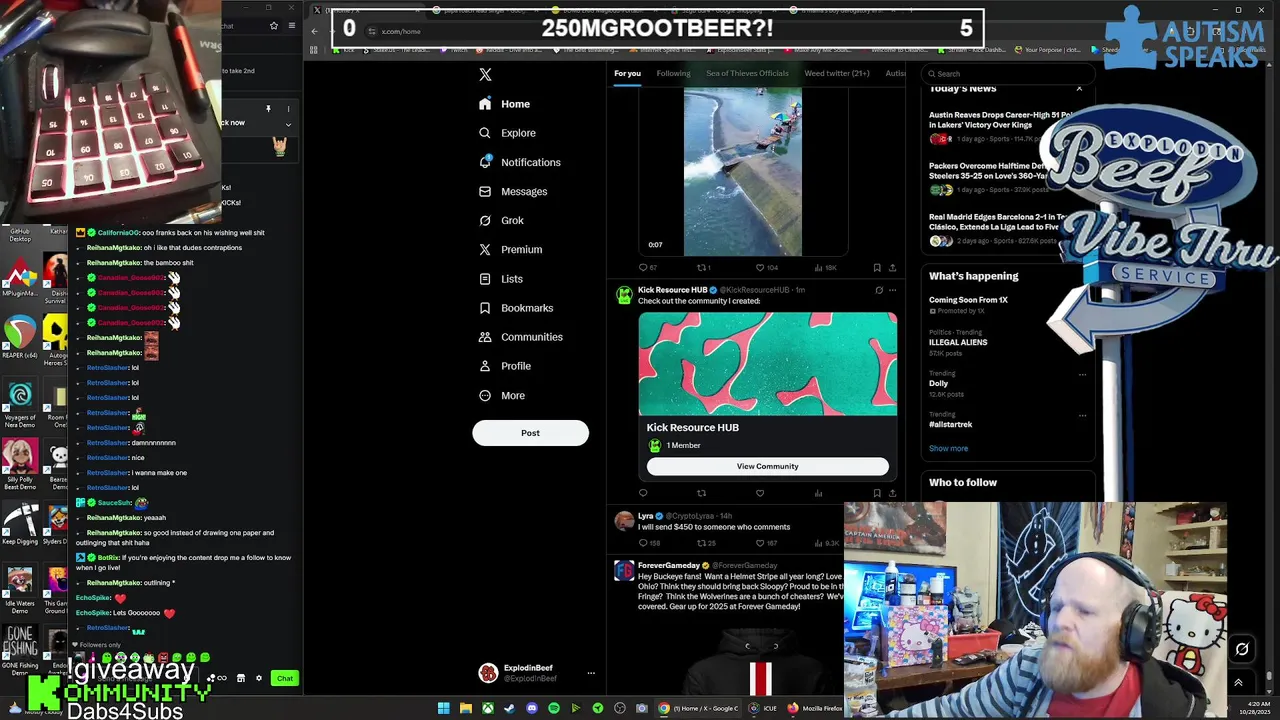Viewport: 1280px width, 720px height.
Task: Switch to Sea of Thieves Officials tab
Action: 747,73
